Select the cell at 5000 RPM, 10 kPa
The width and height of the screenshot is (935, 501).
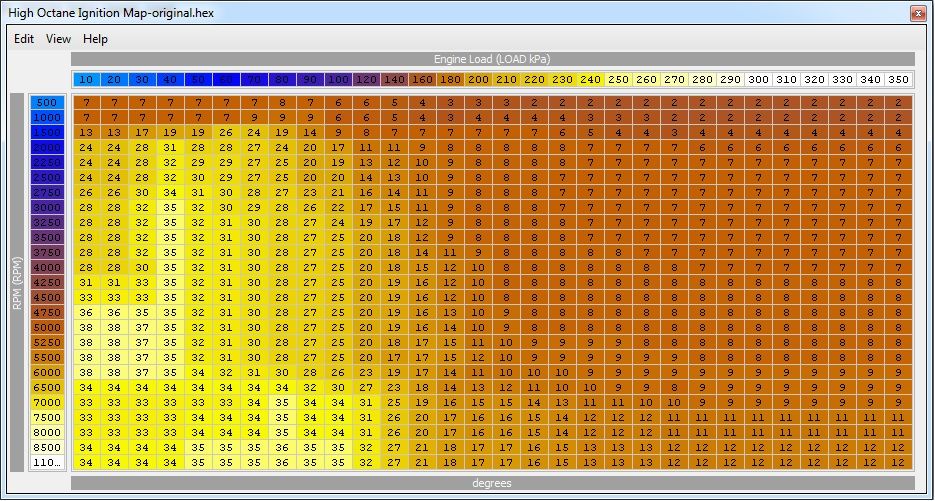[x=86, y=327]
